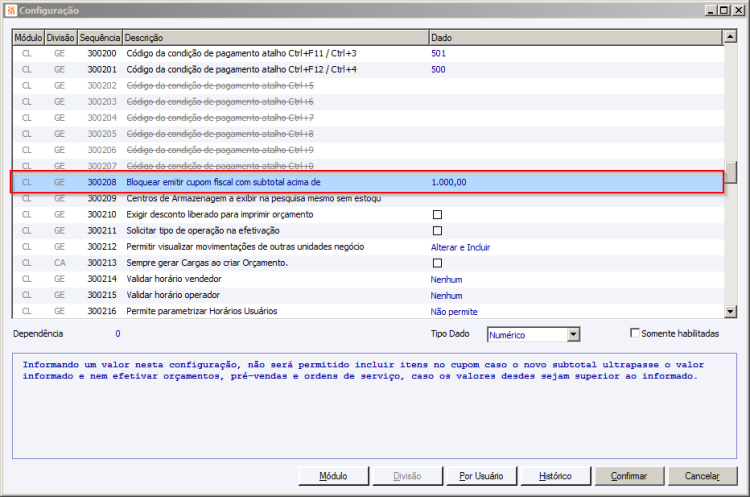
Task: Select 'Centros de Armazenagem a exibir' row
Action: [254, 198]
